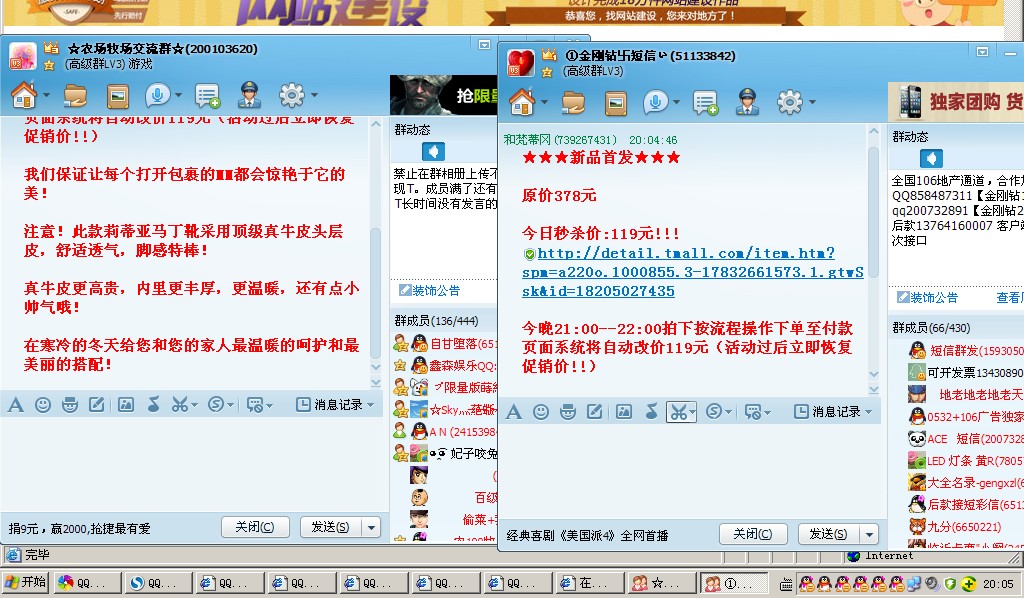Click scissors screenshot tool in 农场牧场交流群 chat toolbar
This screenshot has width=1024, height=598.
click(x=180, y=405)
